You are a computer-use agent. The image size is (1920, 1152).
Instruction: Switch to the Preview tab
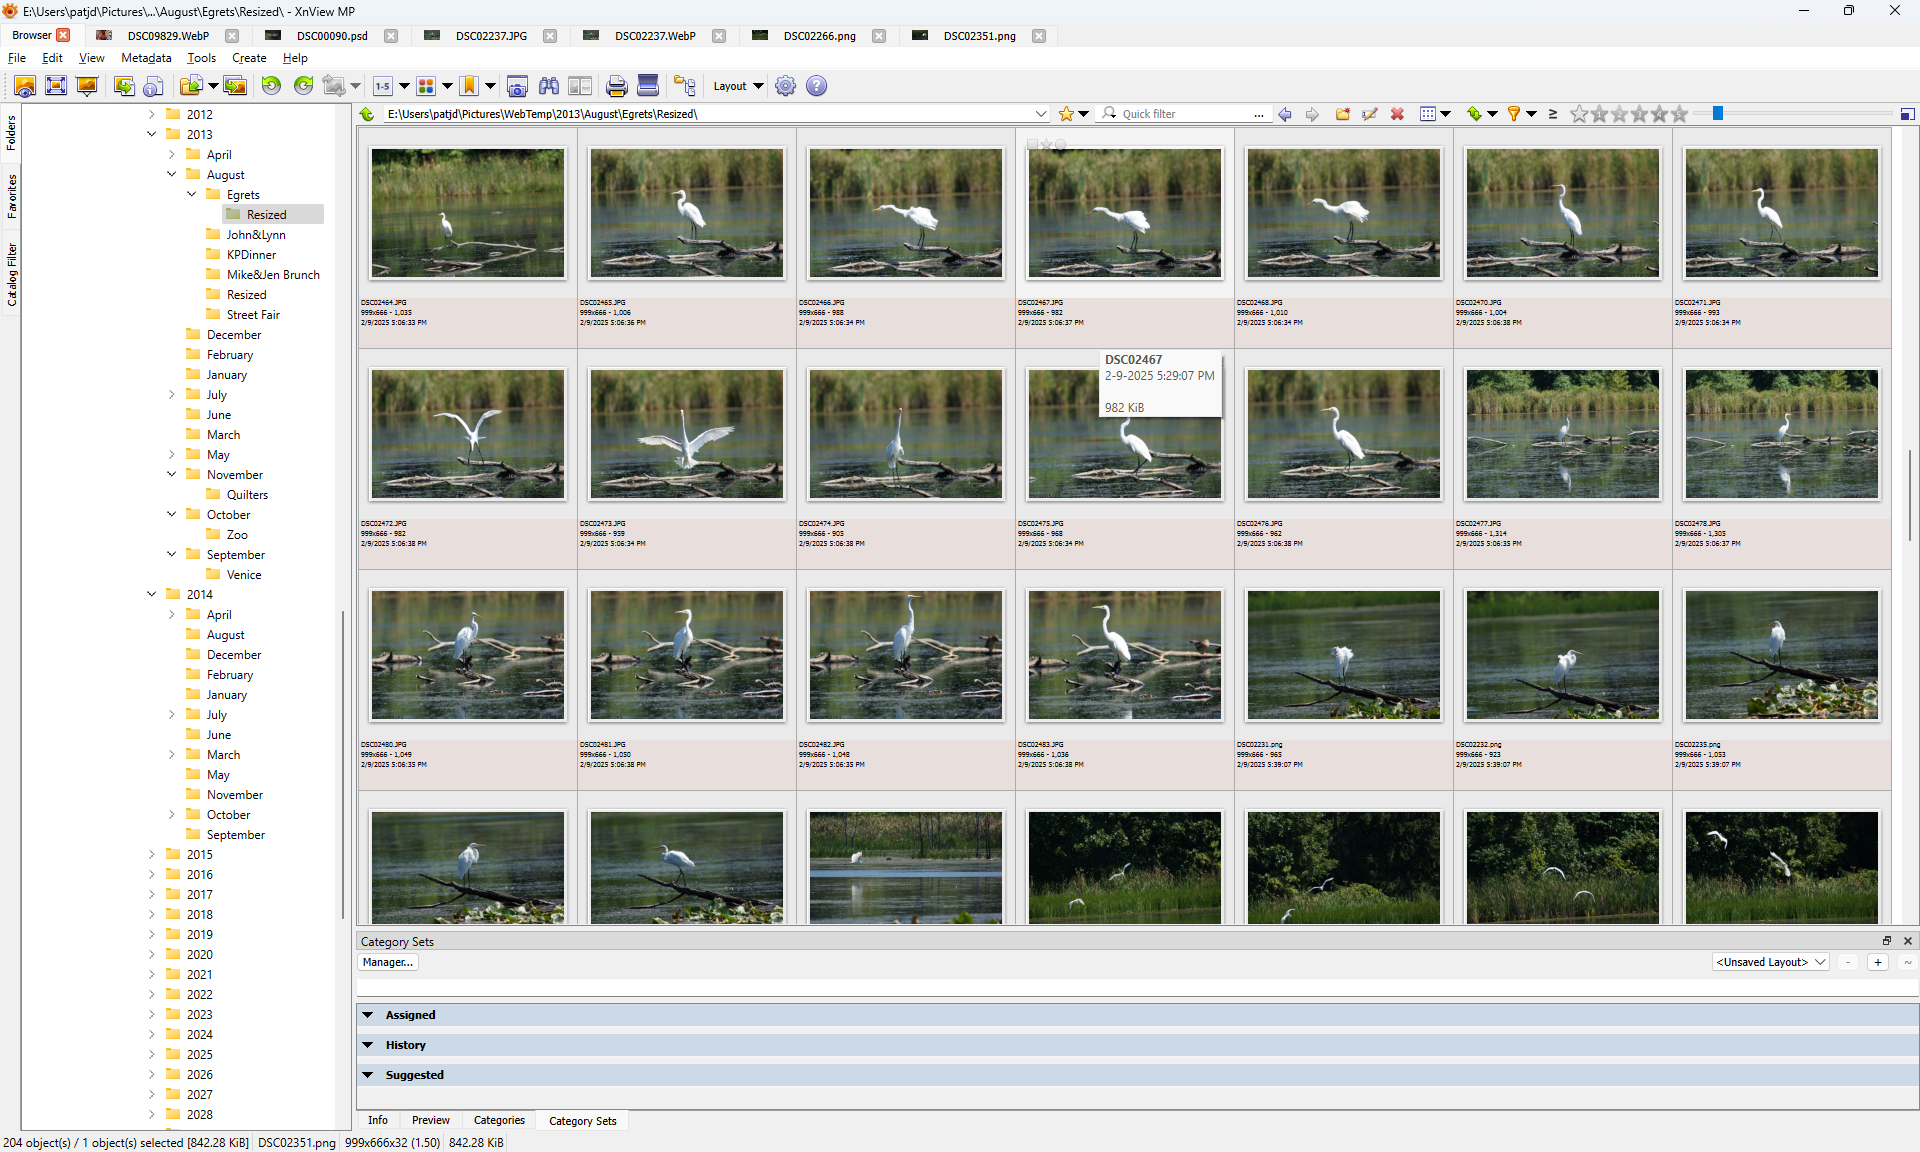(x=431, y=1120)
